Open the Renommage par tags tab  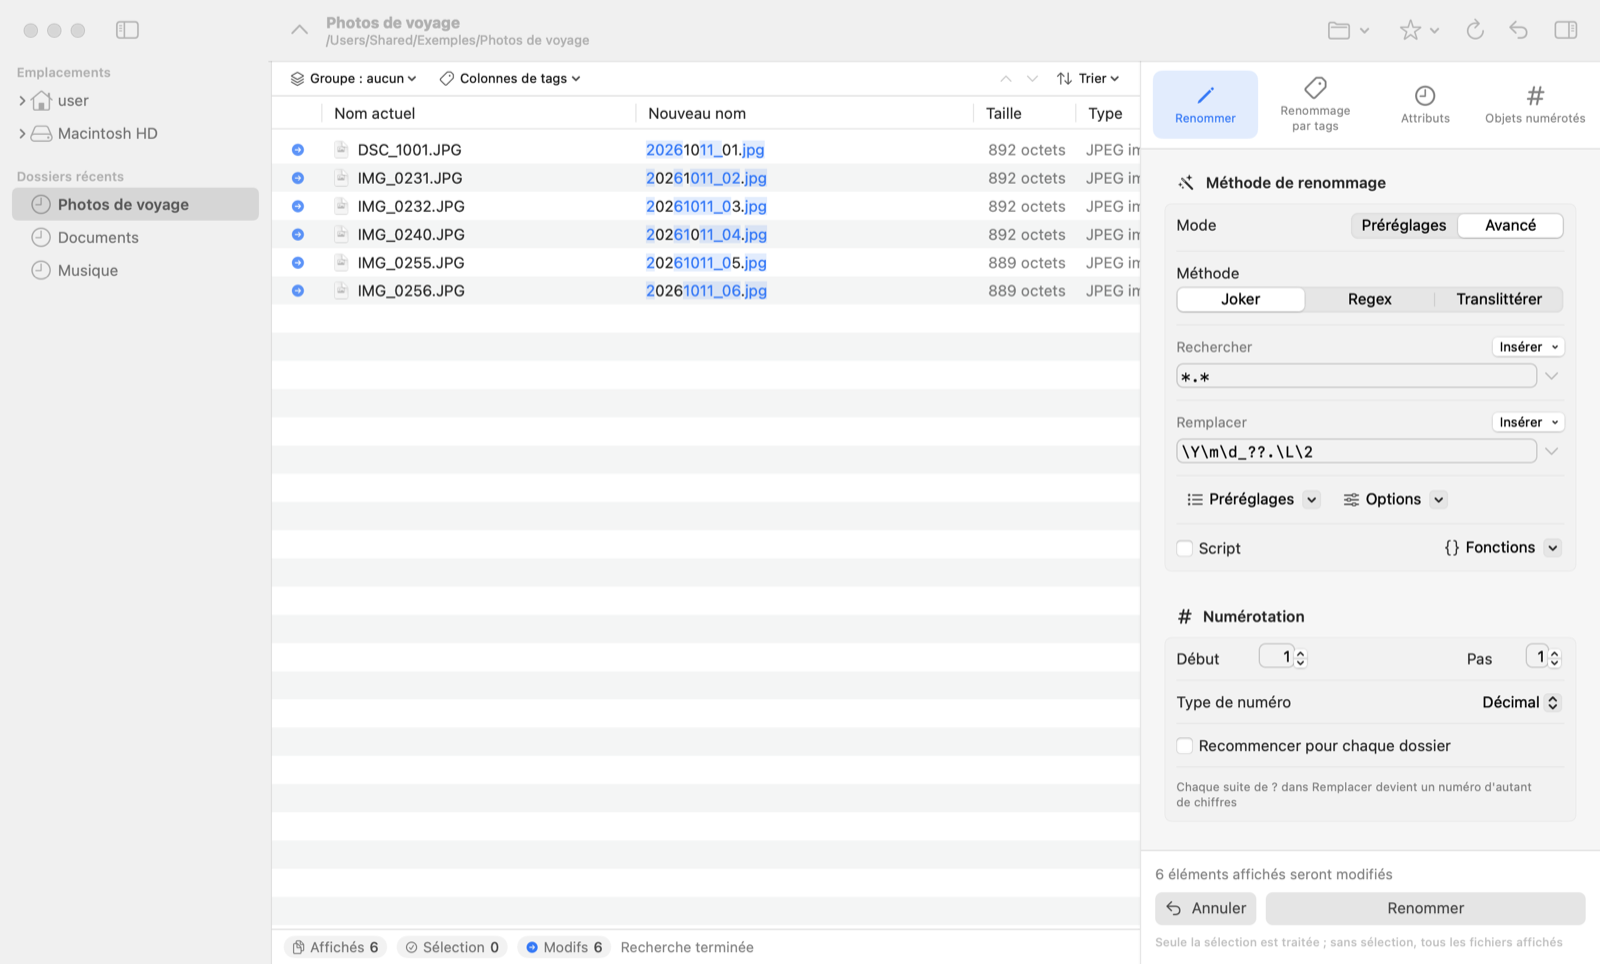coord(1315,104)
